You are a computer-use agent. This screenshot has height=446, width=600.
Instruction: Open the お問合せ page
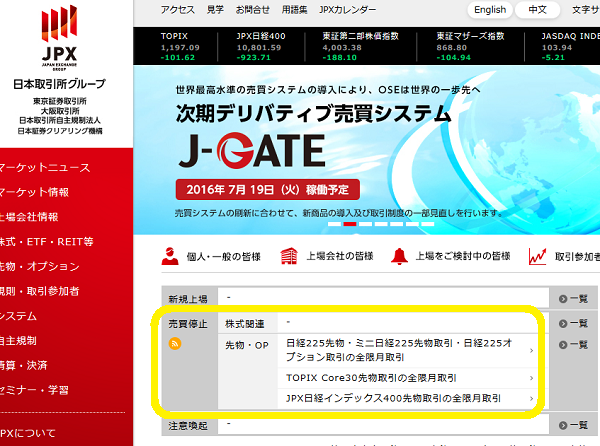253,10
